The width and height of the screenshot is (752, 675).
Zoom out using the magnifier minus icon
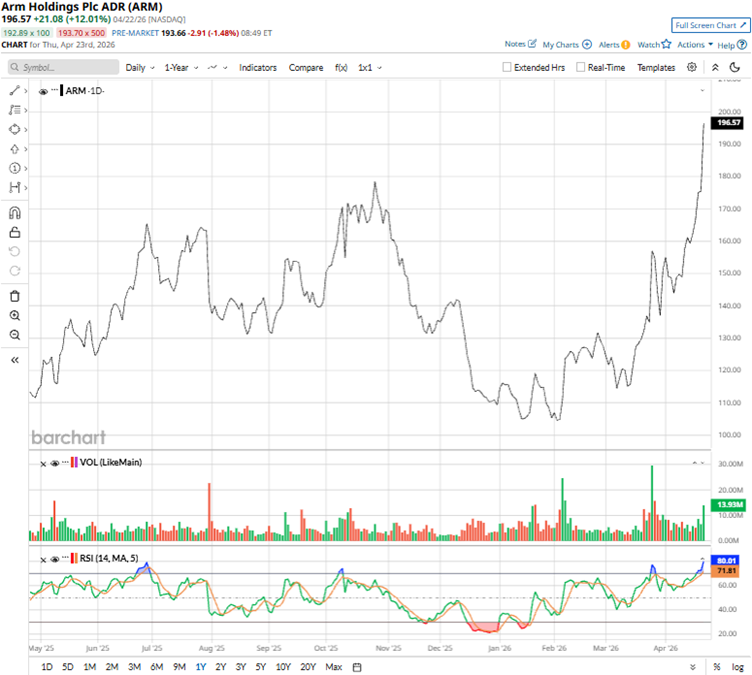click(x=14, y=335)
